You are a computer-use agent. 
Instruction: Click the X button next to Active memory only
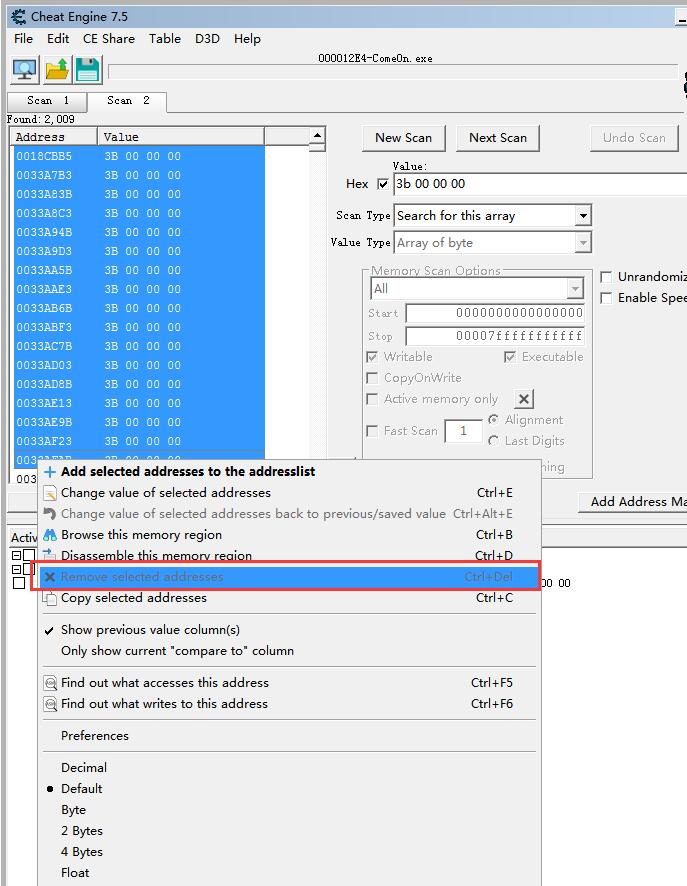(x=524, y=399)
